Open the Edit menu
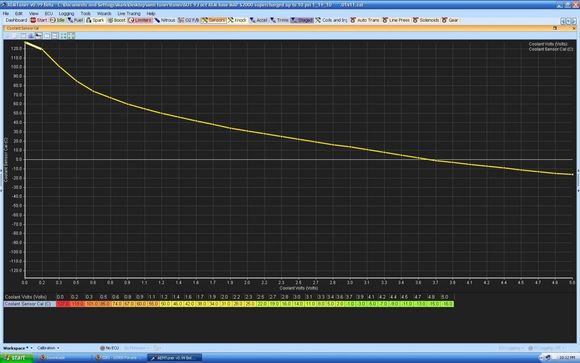Image resolution: width=580 pixels, height=363 pixels. (18, 13)
